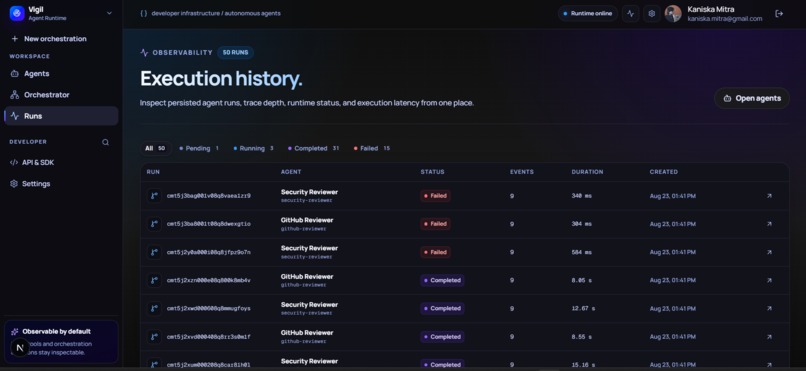Click the CREATED column header
This screenshot has width=806, height=371.
coord(664,172)
